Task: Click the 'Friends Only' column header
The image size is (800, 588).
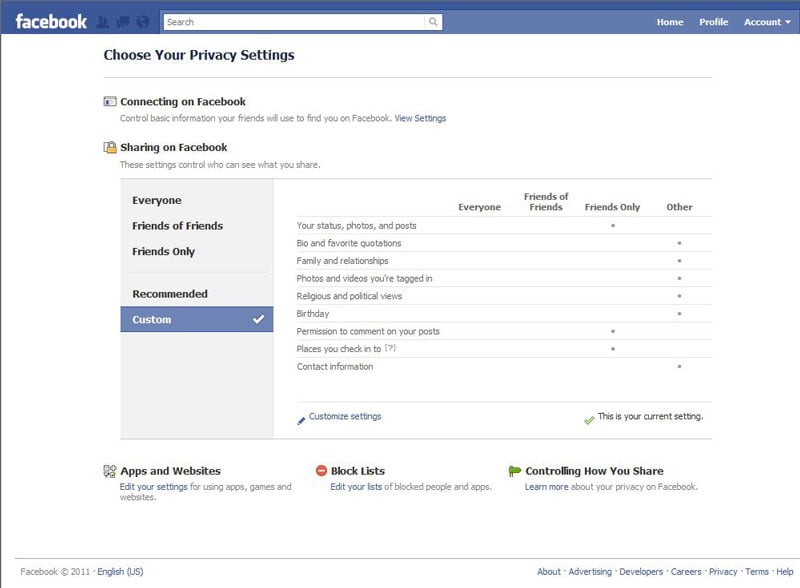Action: point(612,207)
